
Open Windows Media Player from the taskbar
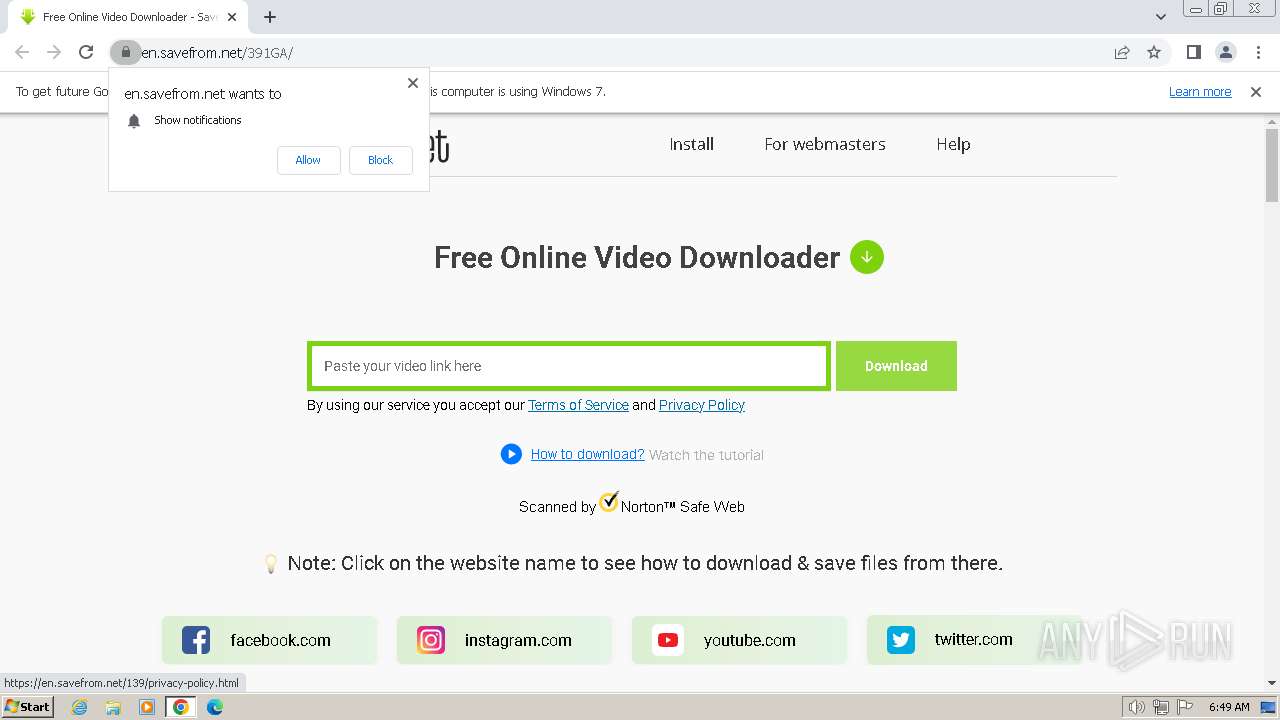tap(147, 707)
